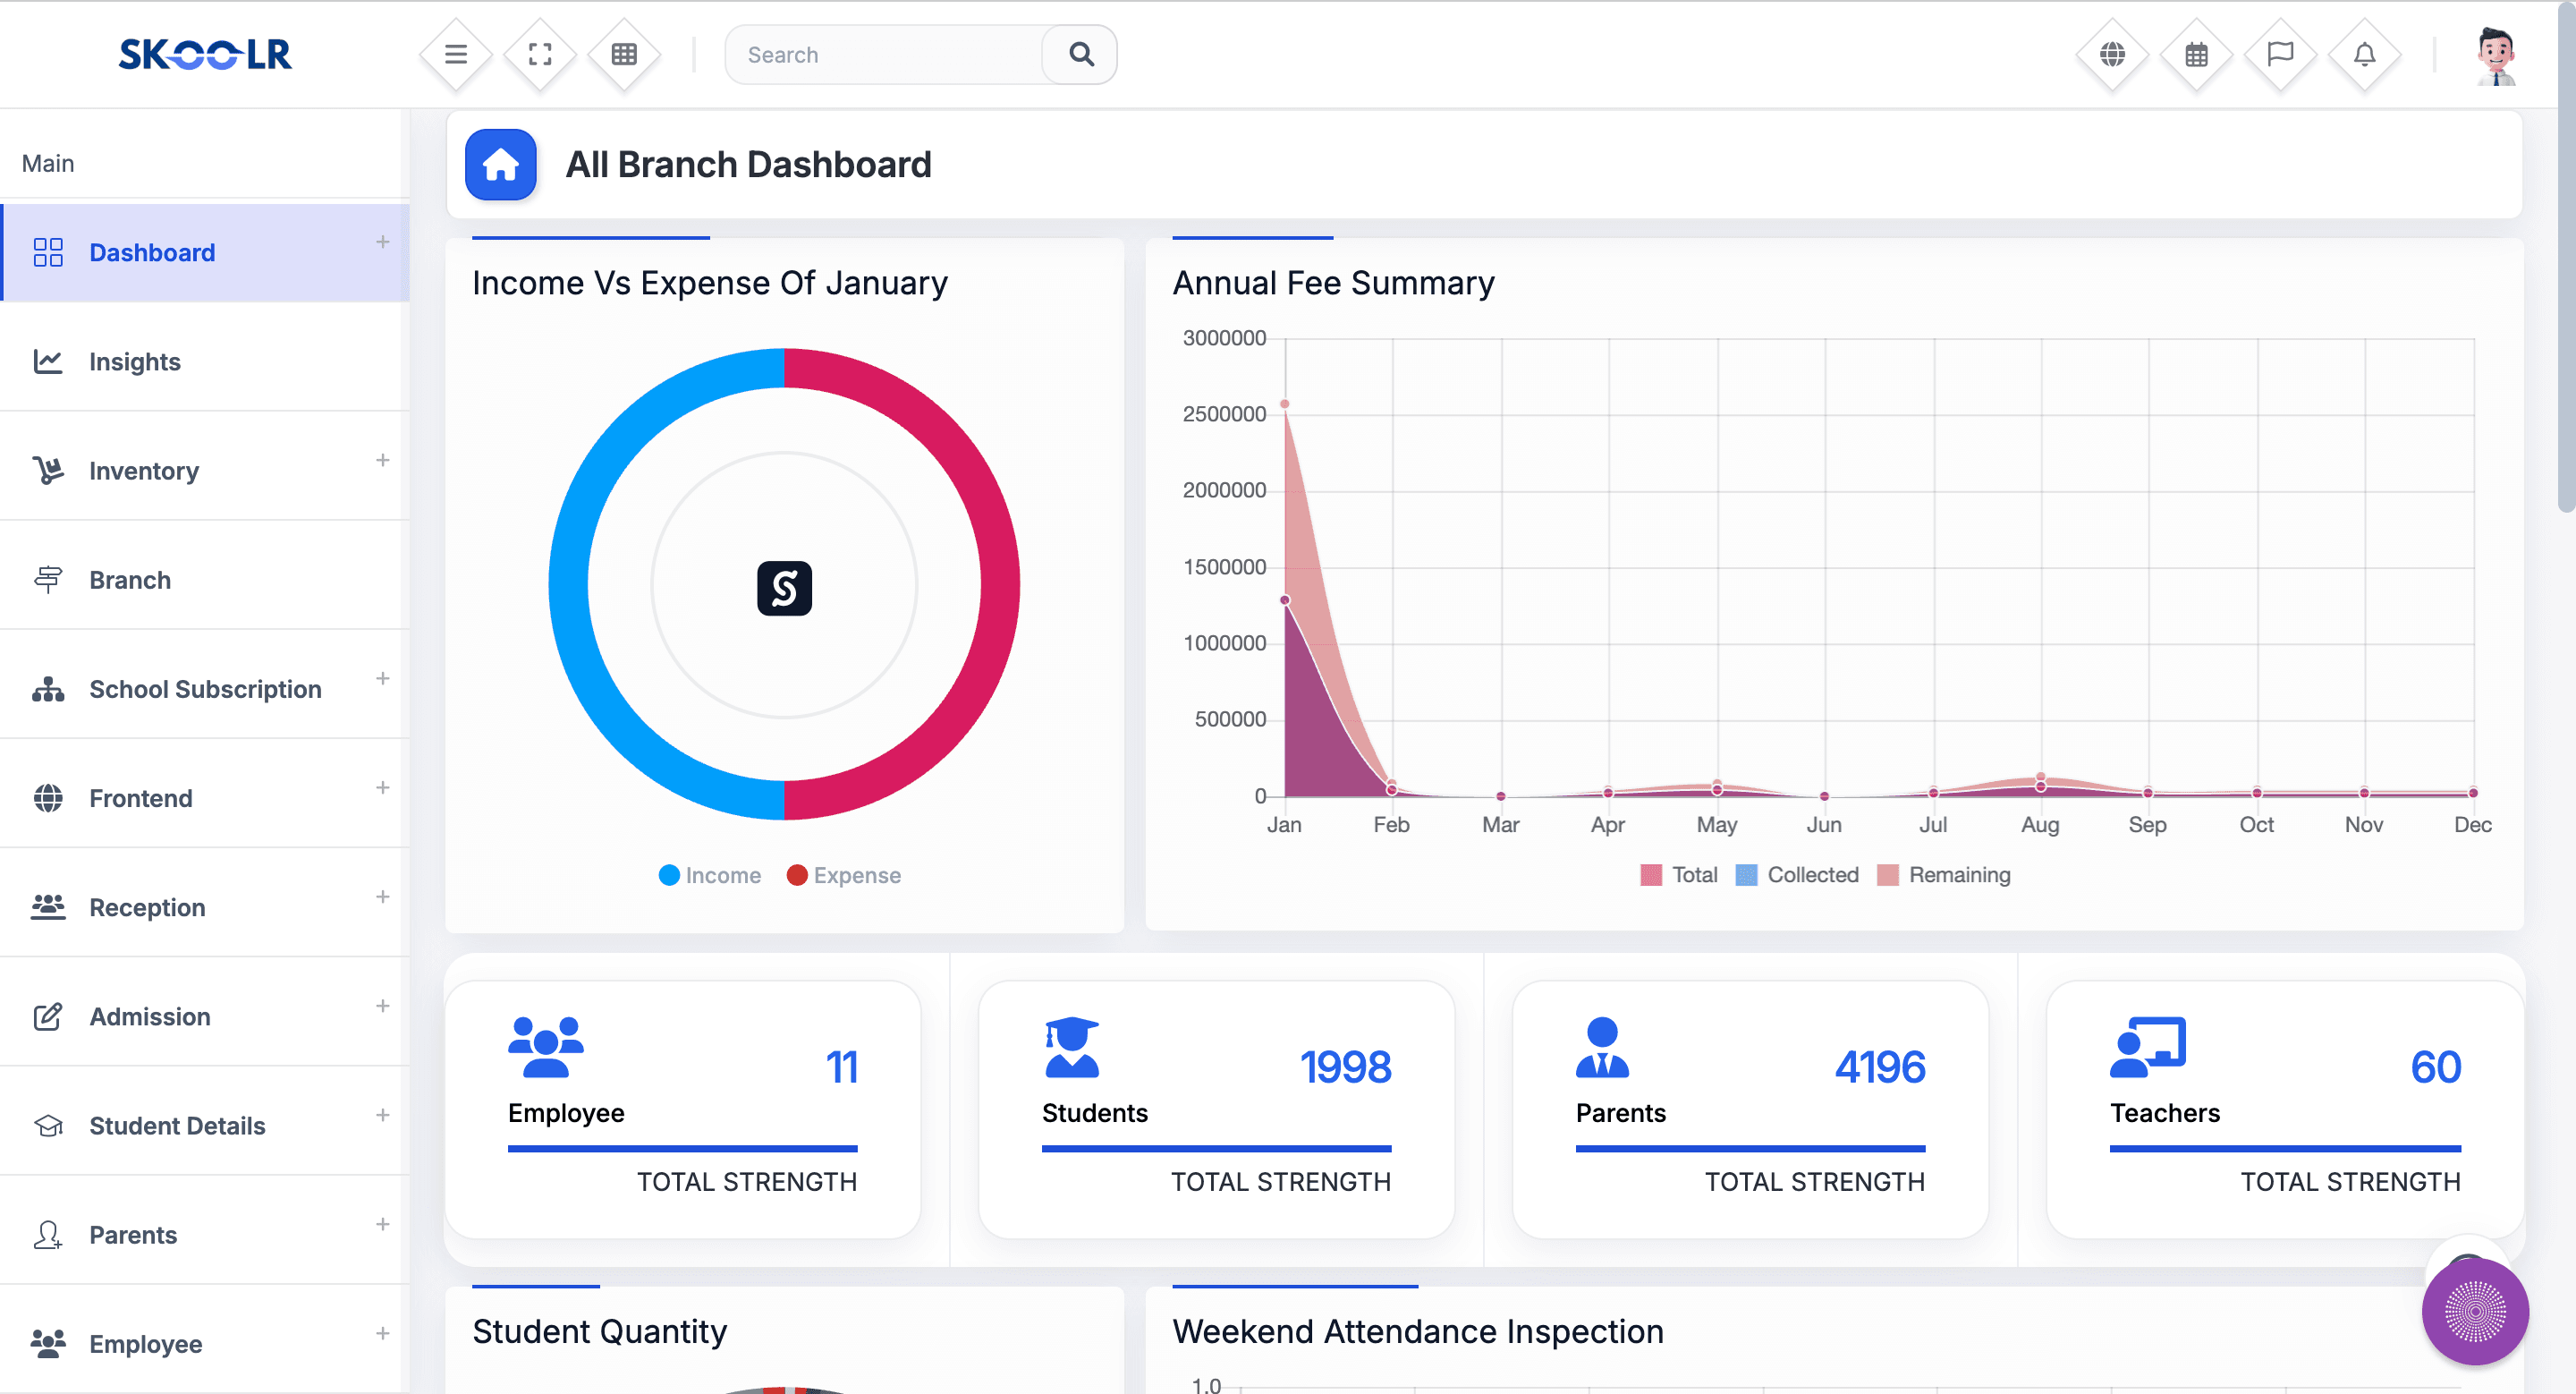The image size is (2576, 1394).
Task: Enter fullscreen mode using the expand icon
Action: (539, 54)
